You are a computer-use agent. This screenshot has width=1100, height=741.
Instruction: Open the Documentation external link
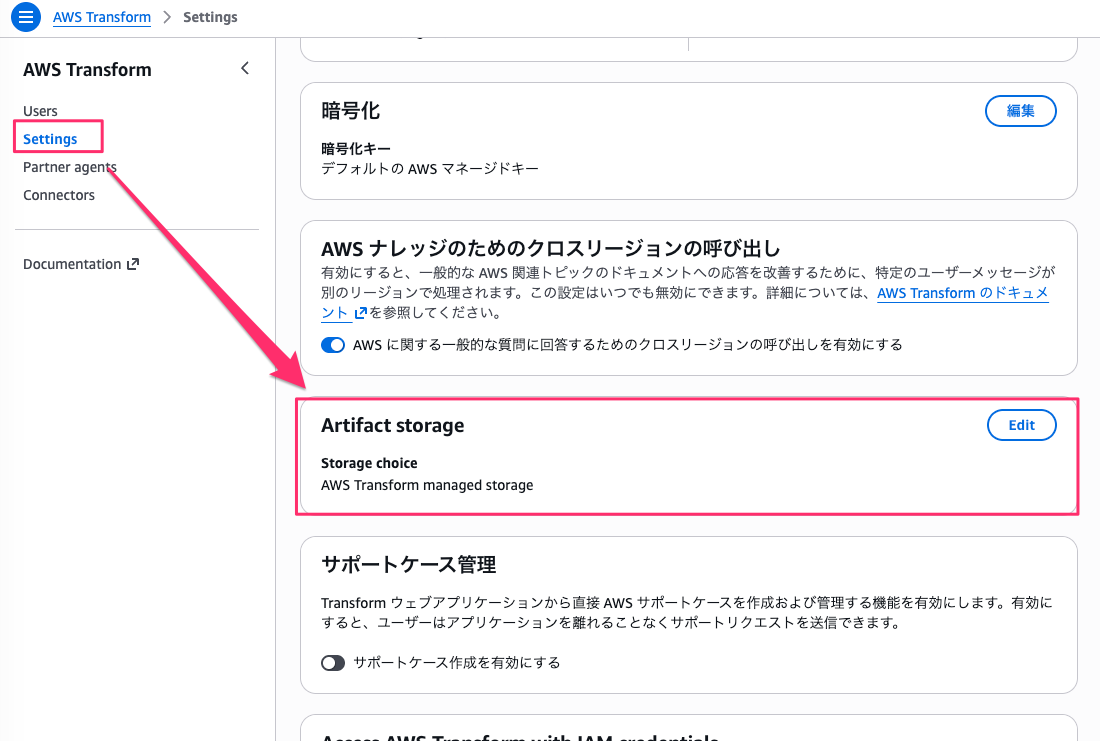tap(81, 264)
